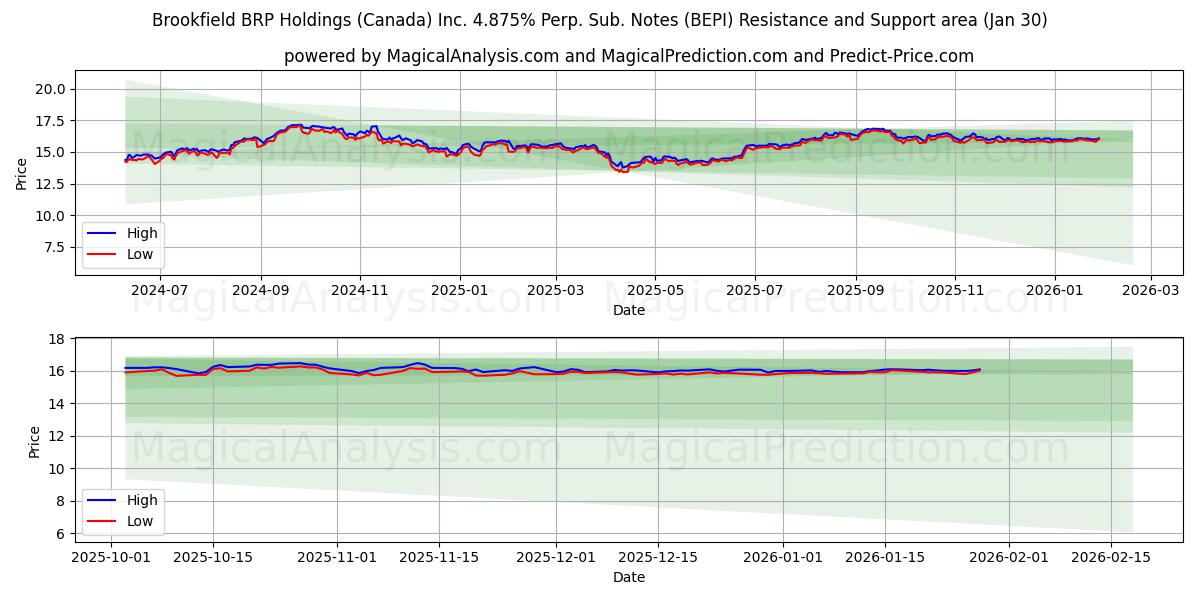
Task: Click the '10' y-axis tick of the bottom chart
Action: pos(59,469)
